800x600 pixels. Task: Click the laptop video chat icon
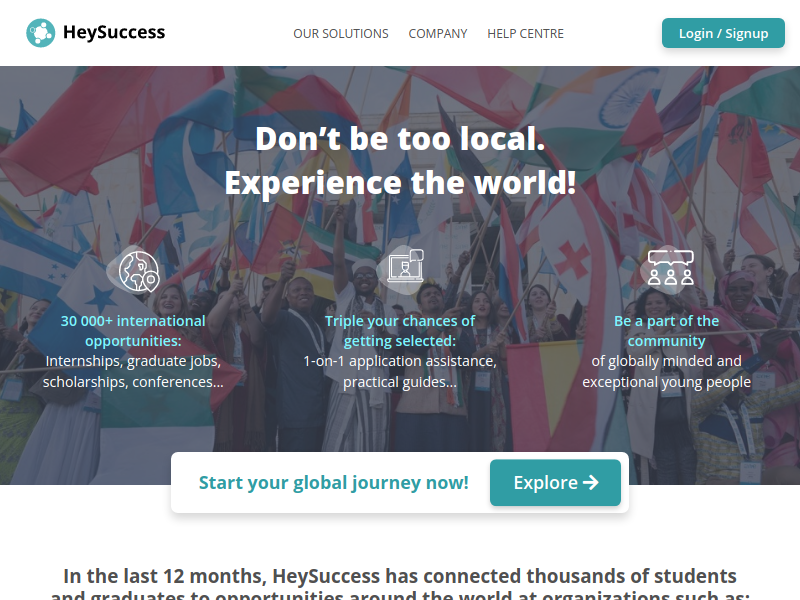(401, 269)
